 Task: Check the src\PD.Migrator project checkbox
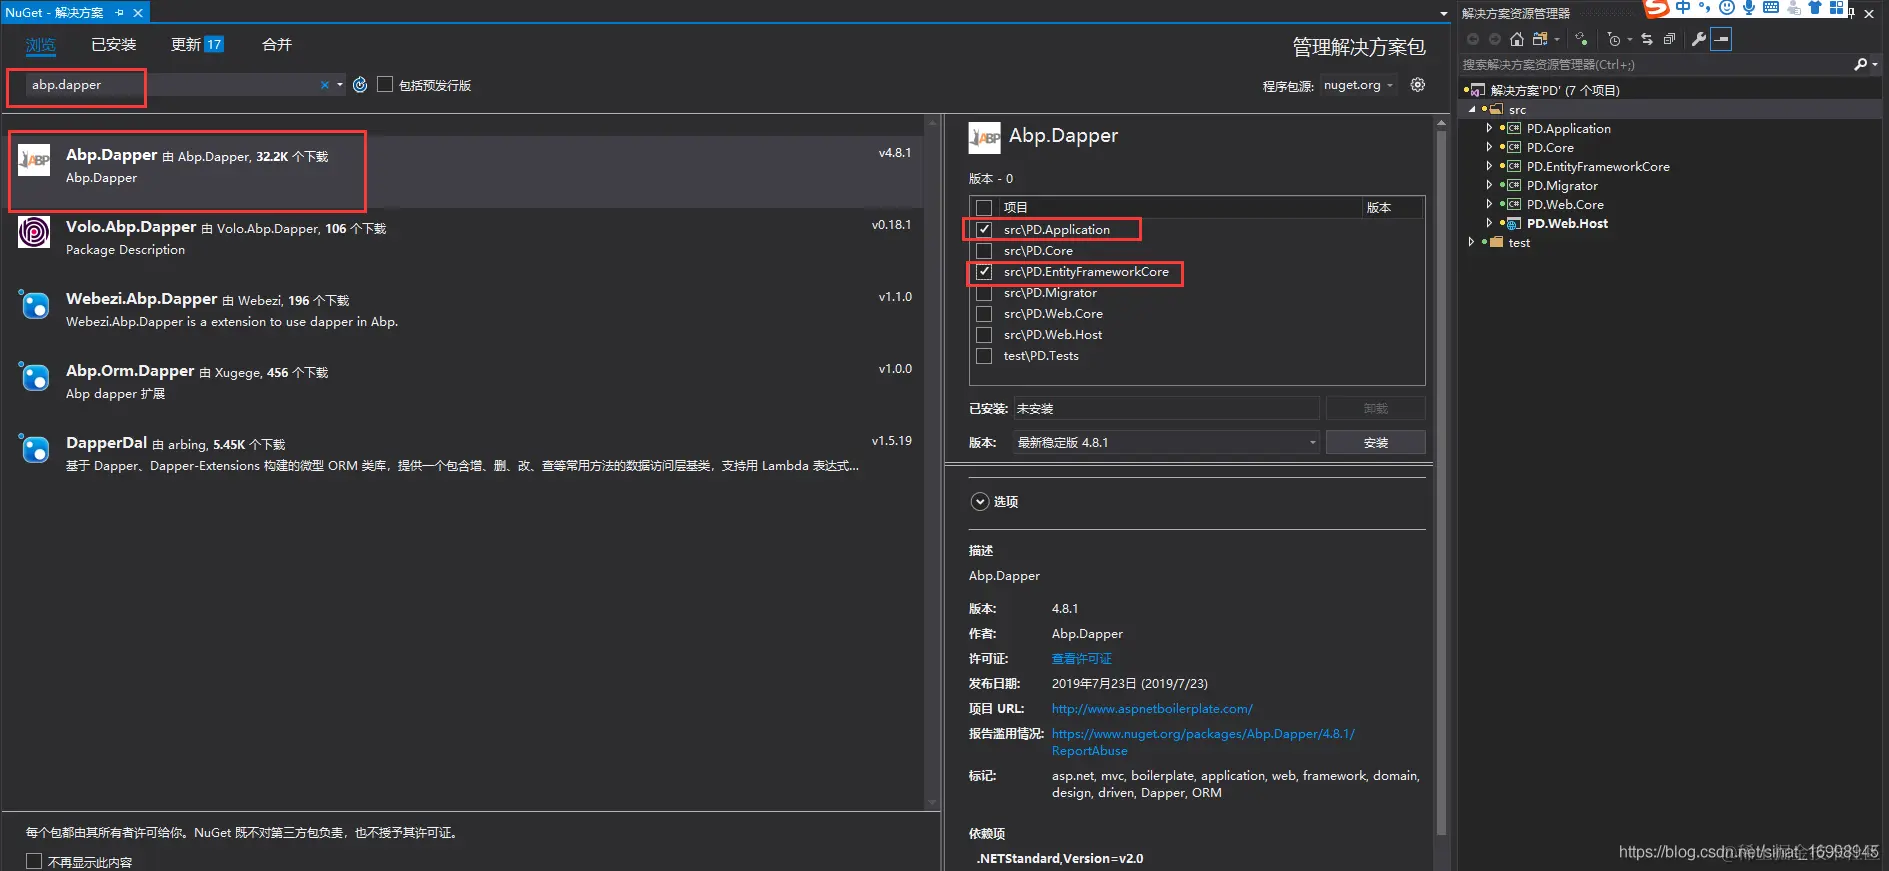(x=984, y=293)
